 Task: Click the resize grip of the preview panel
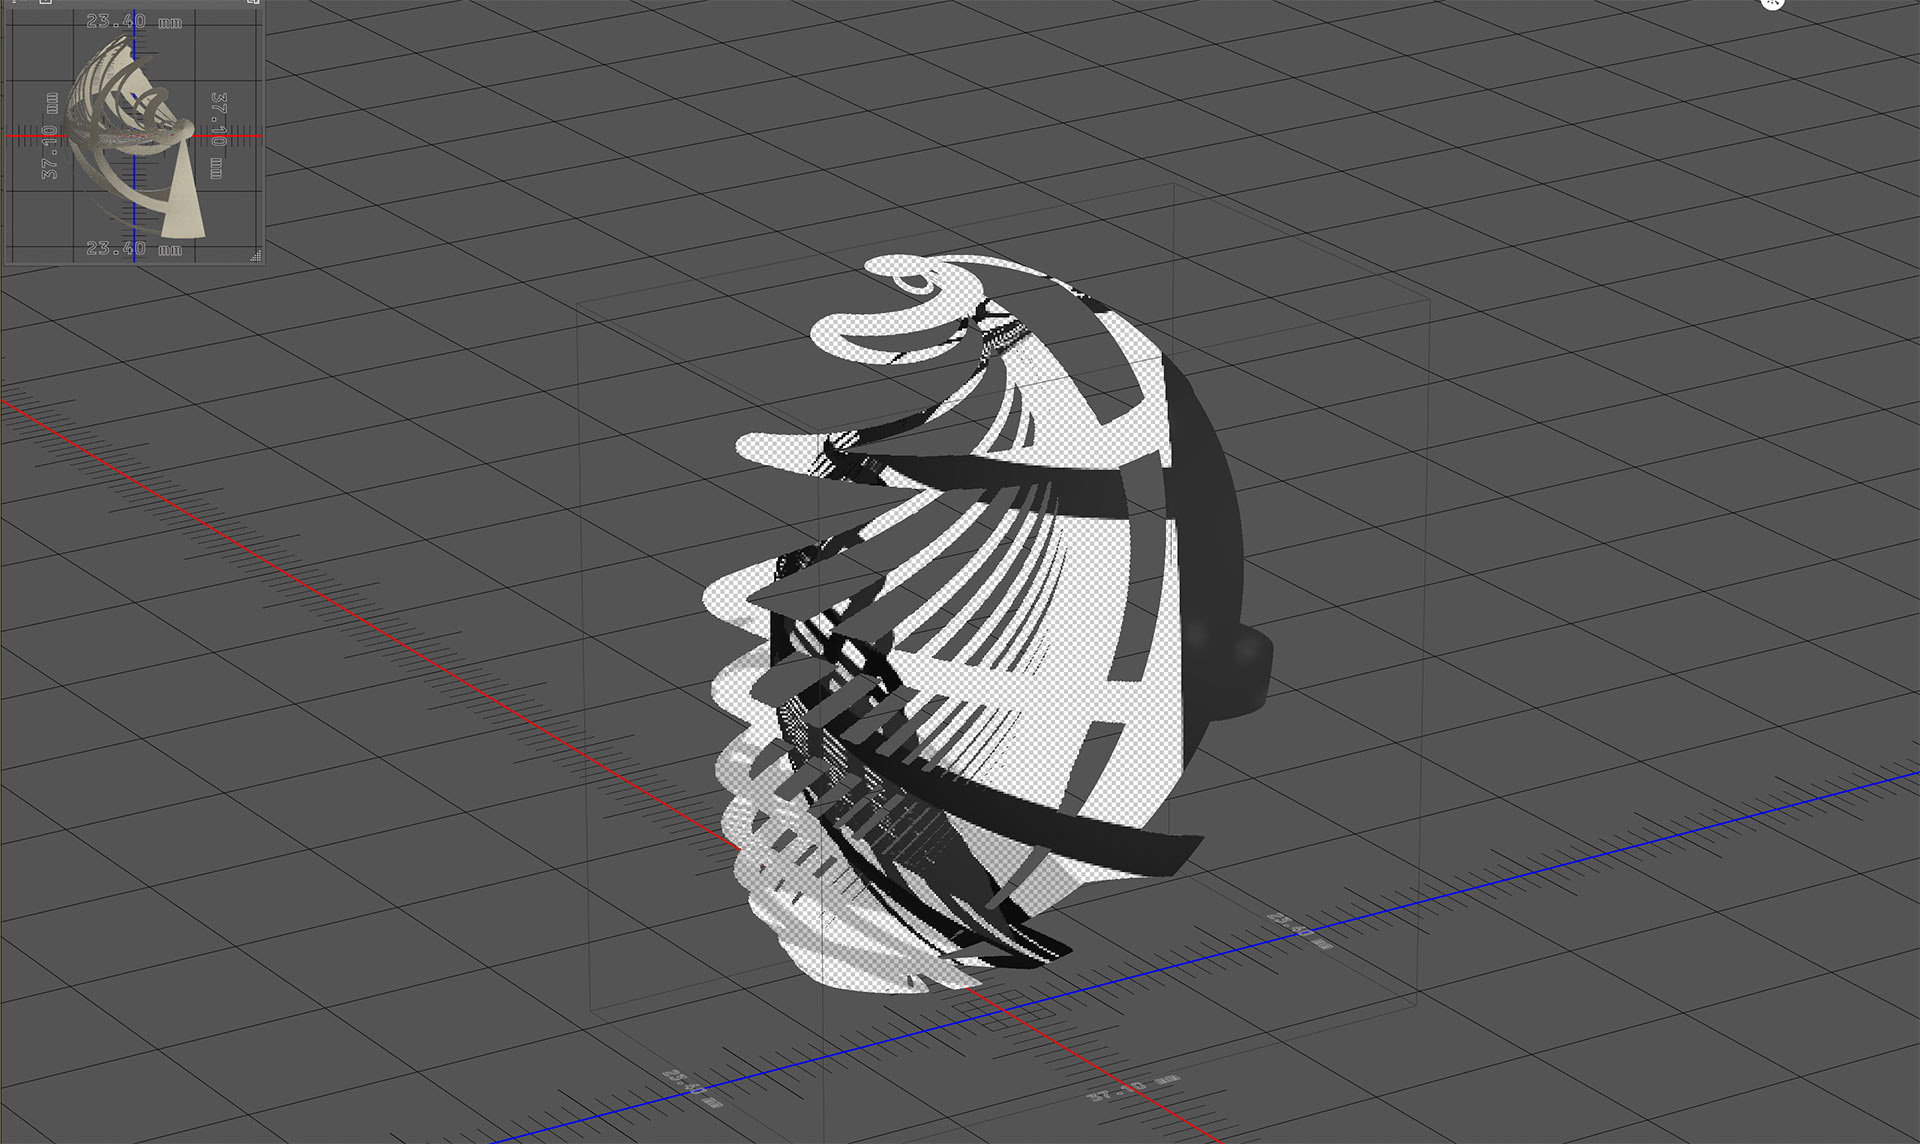(256, 256)
